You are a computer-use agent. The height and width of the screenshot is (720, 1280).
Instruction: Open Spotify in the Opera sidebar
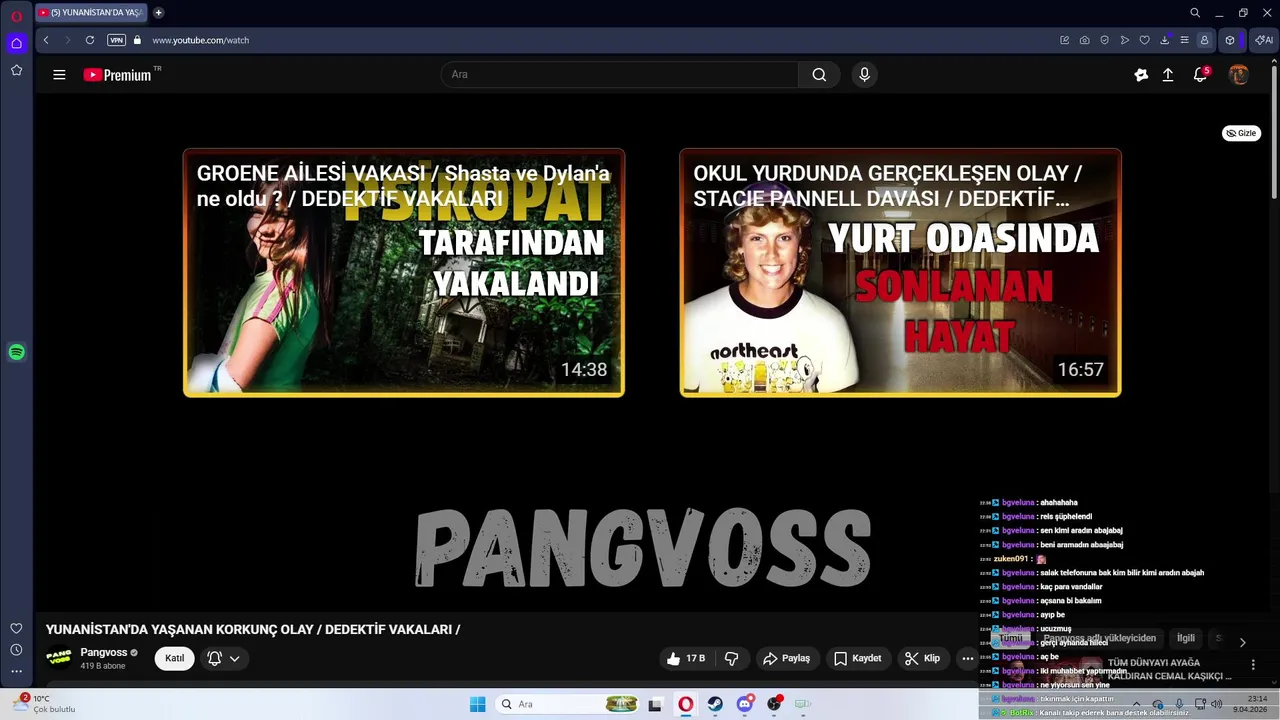tap(16, 352)
